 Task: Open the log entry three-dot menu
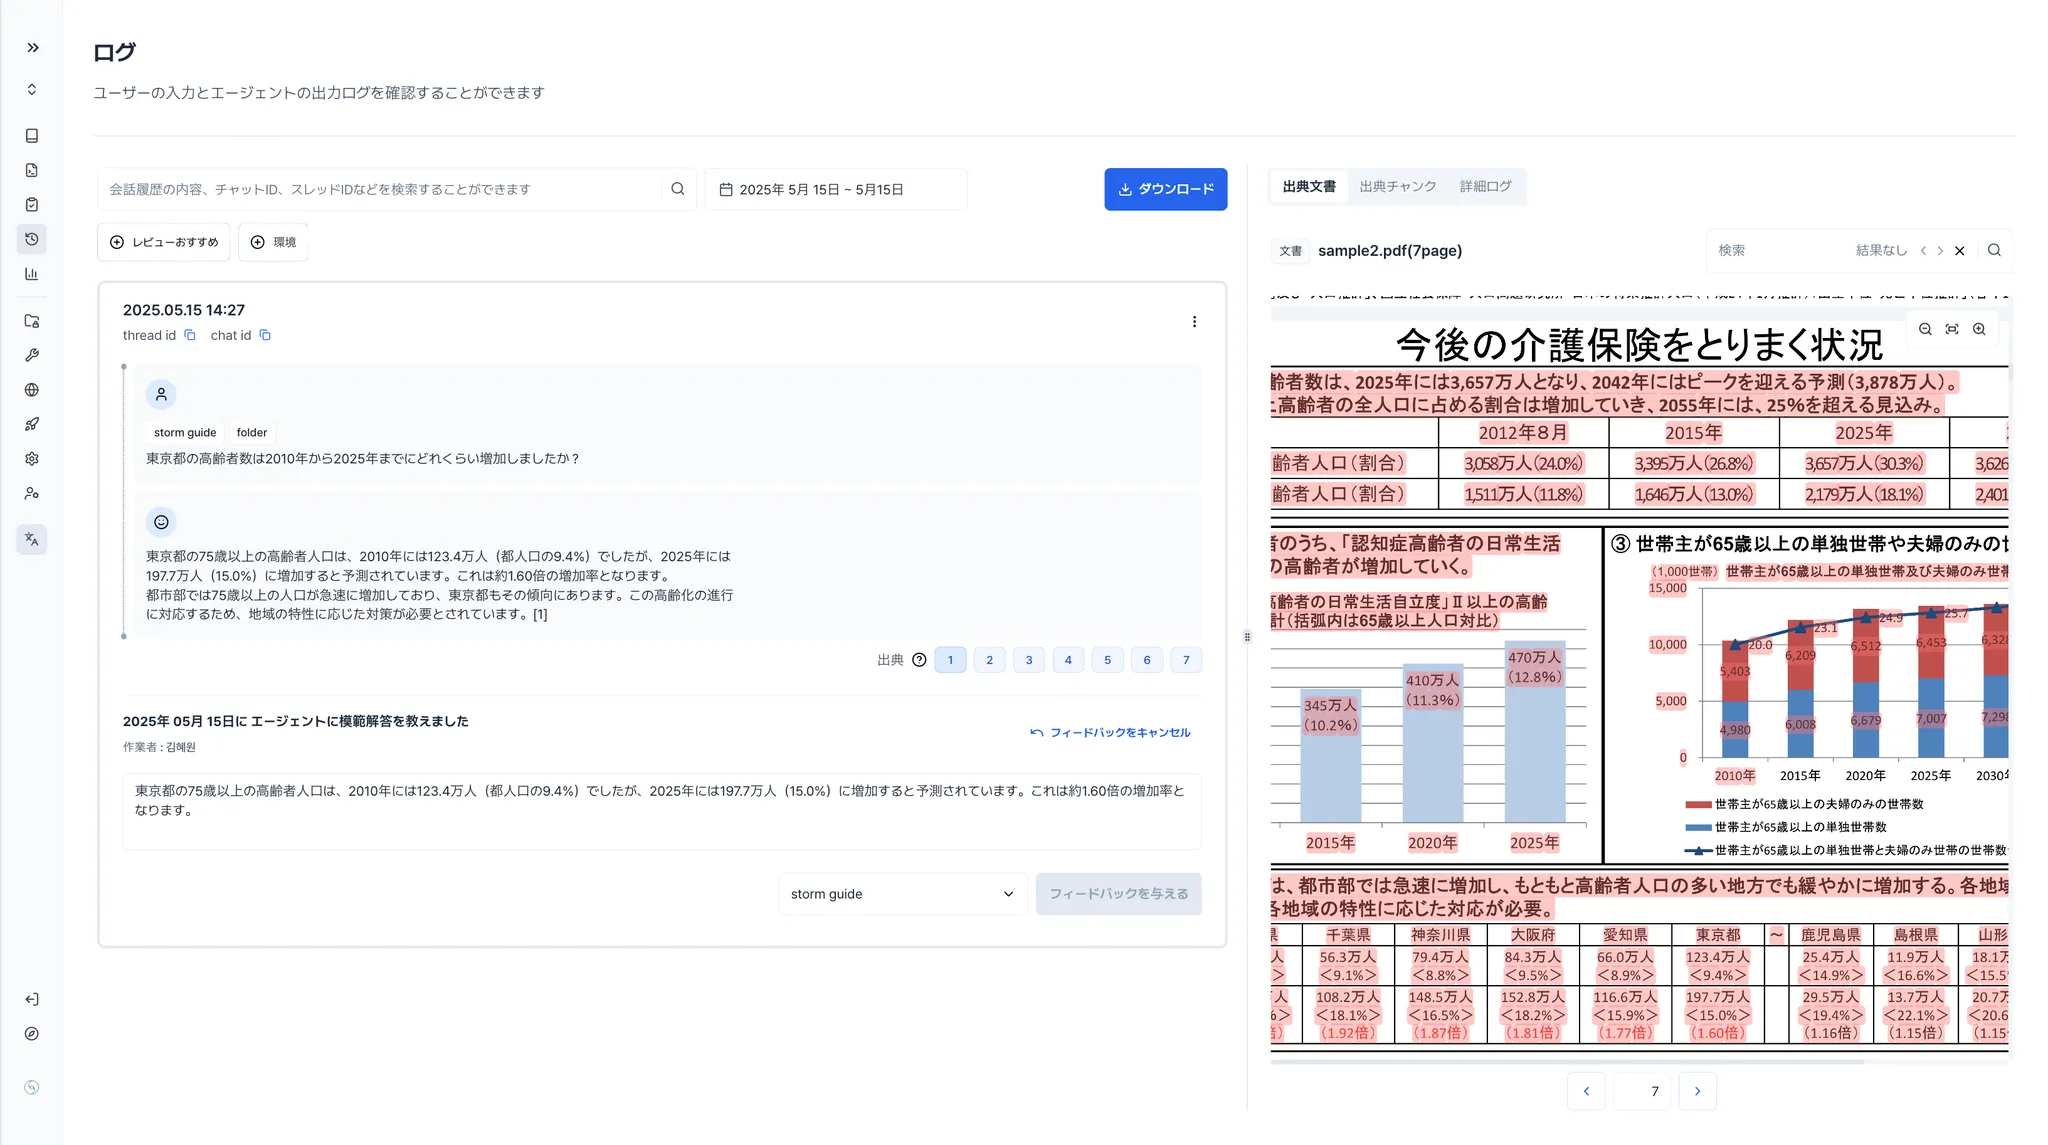point(1194,322)
